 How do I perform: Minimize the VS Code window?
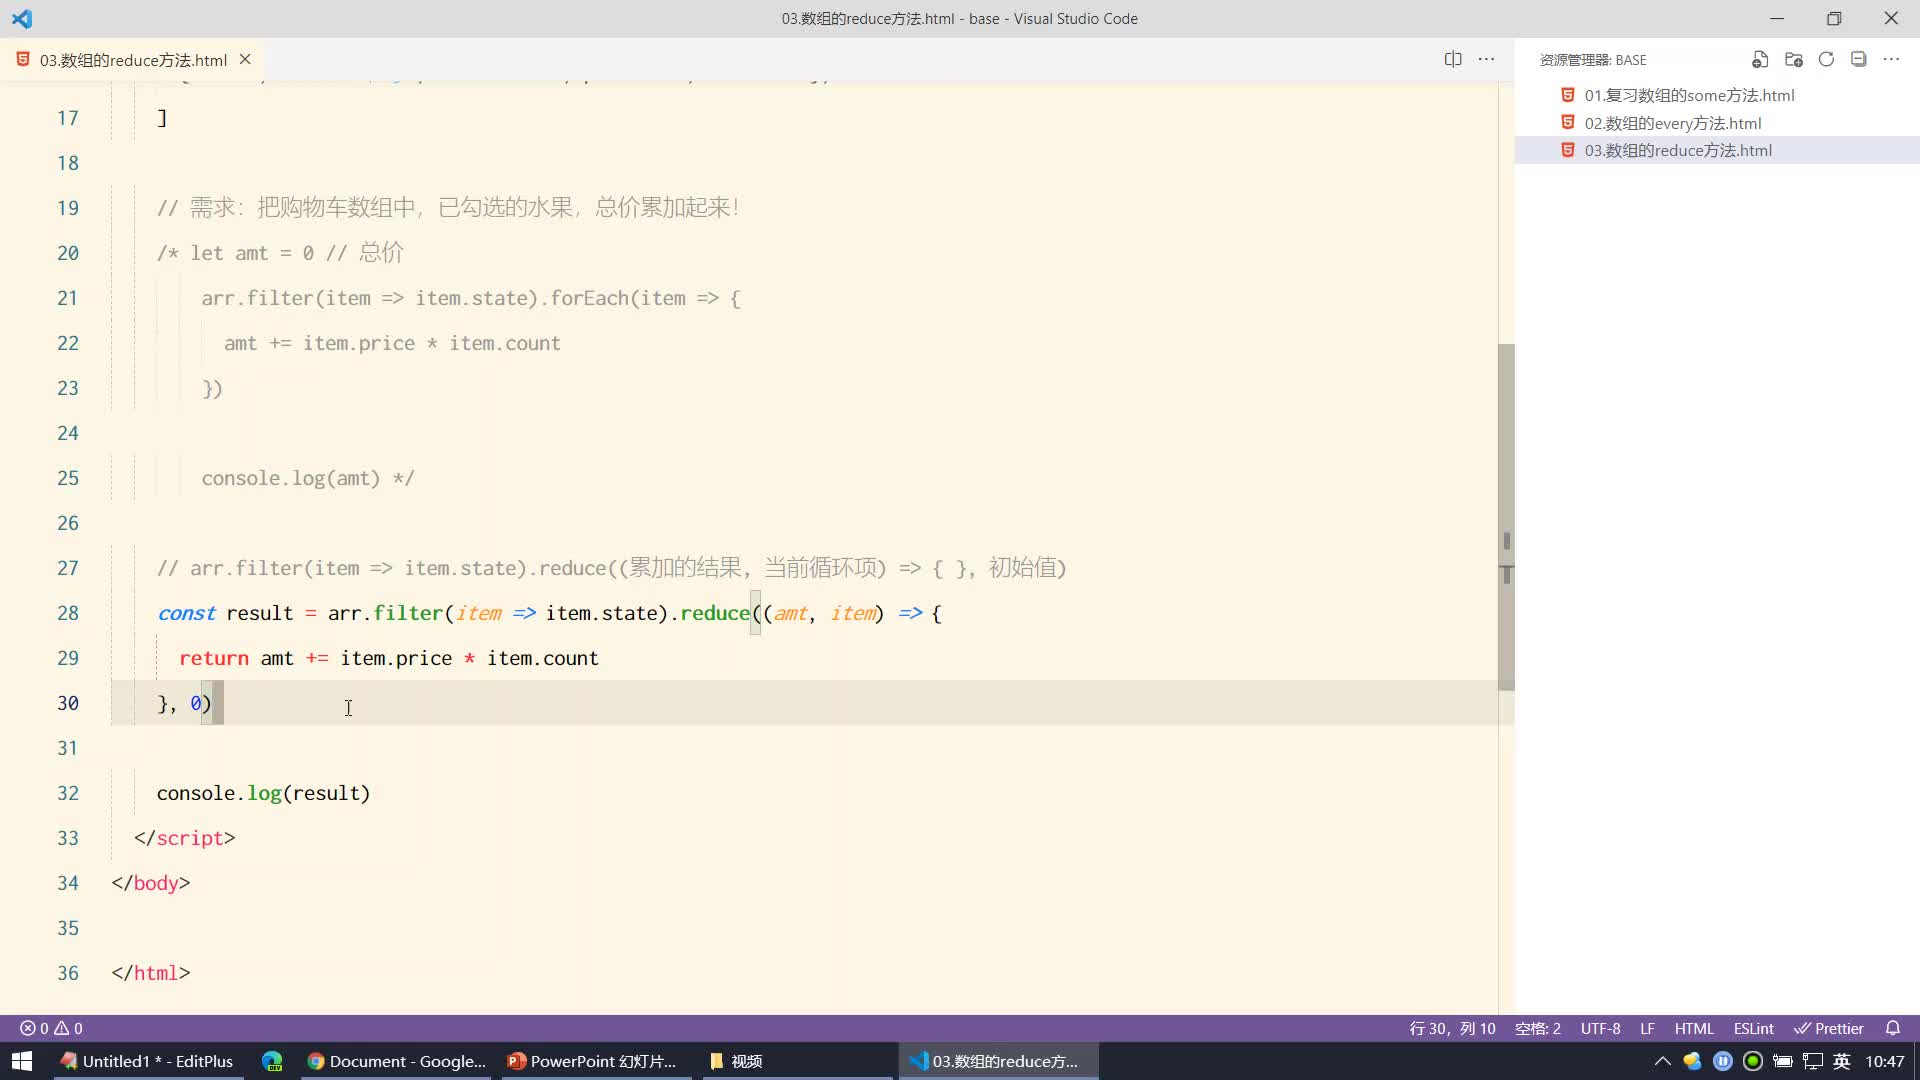coord(1777,18)
